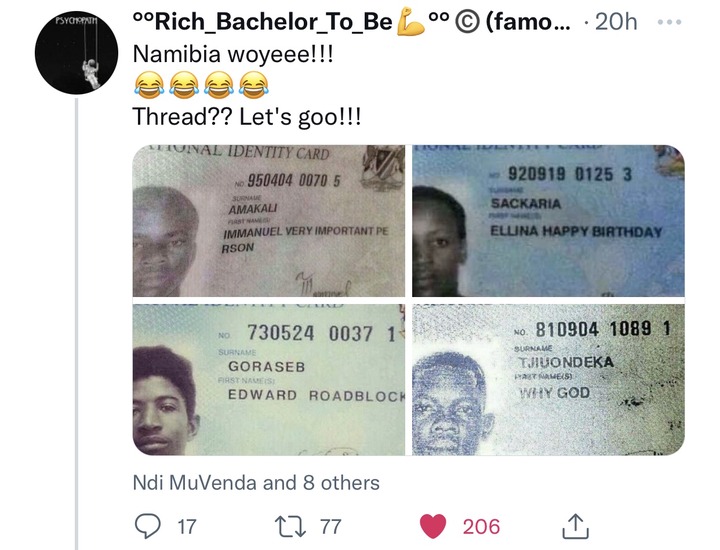Open Rich_Bachelor_To_Be profile name link
The width and height of the screenshot is (720, 550).
pyautogui.click(x=262, y=22)
